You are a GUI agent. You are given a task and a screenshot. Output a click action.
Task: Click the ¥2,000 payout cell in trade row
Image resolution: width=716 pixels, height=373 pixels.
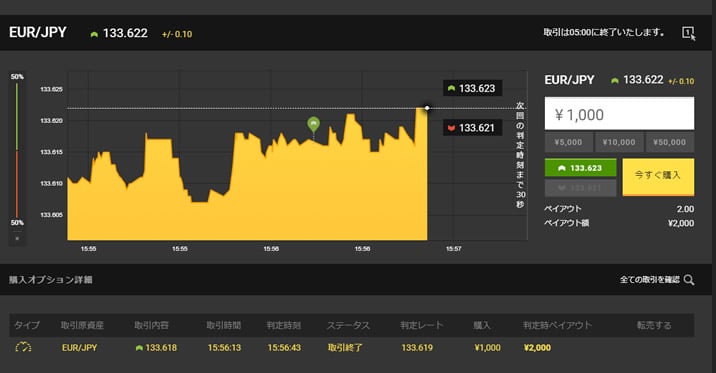[537, 348]
